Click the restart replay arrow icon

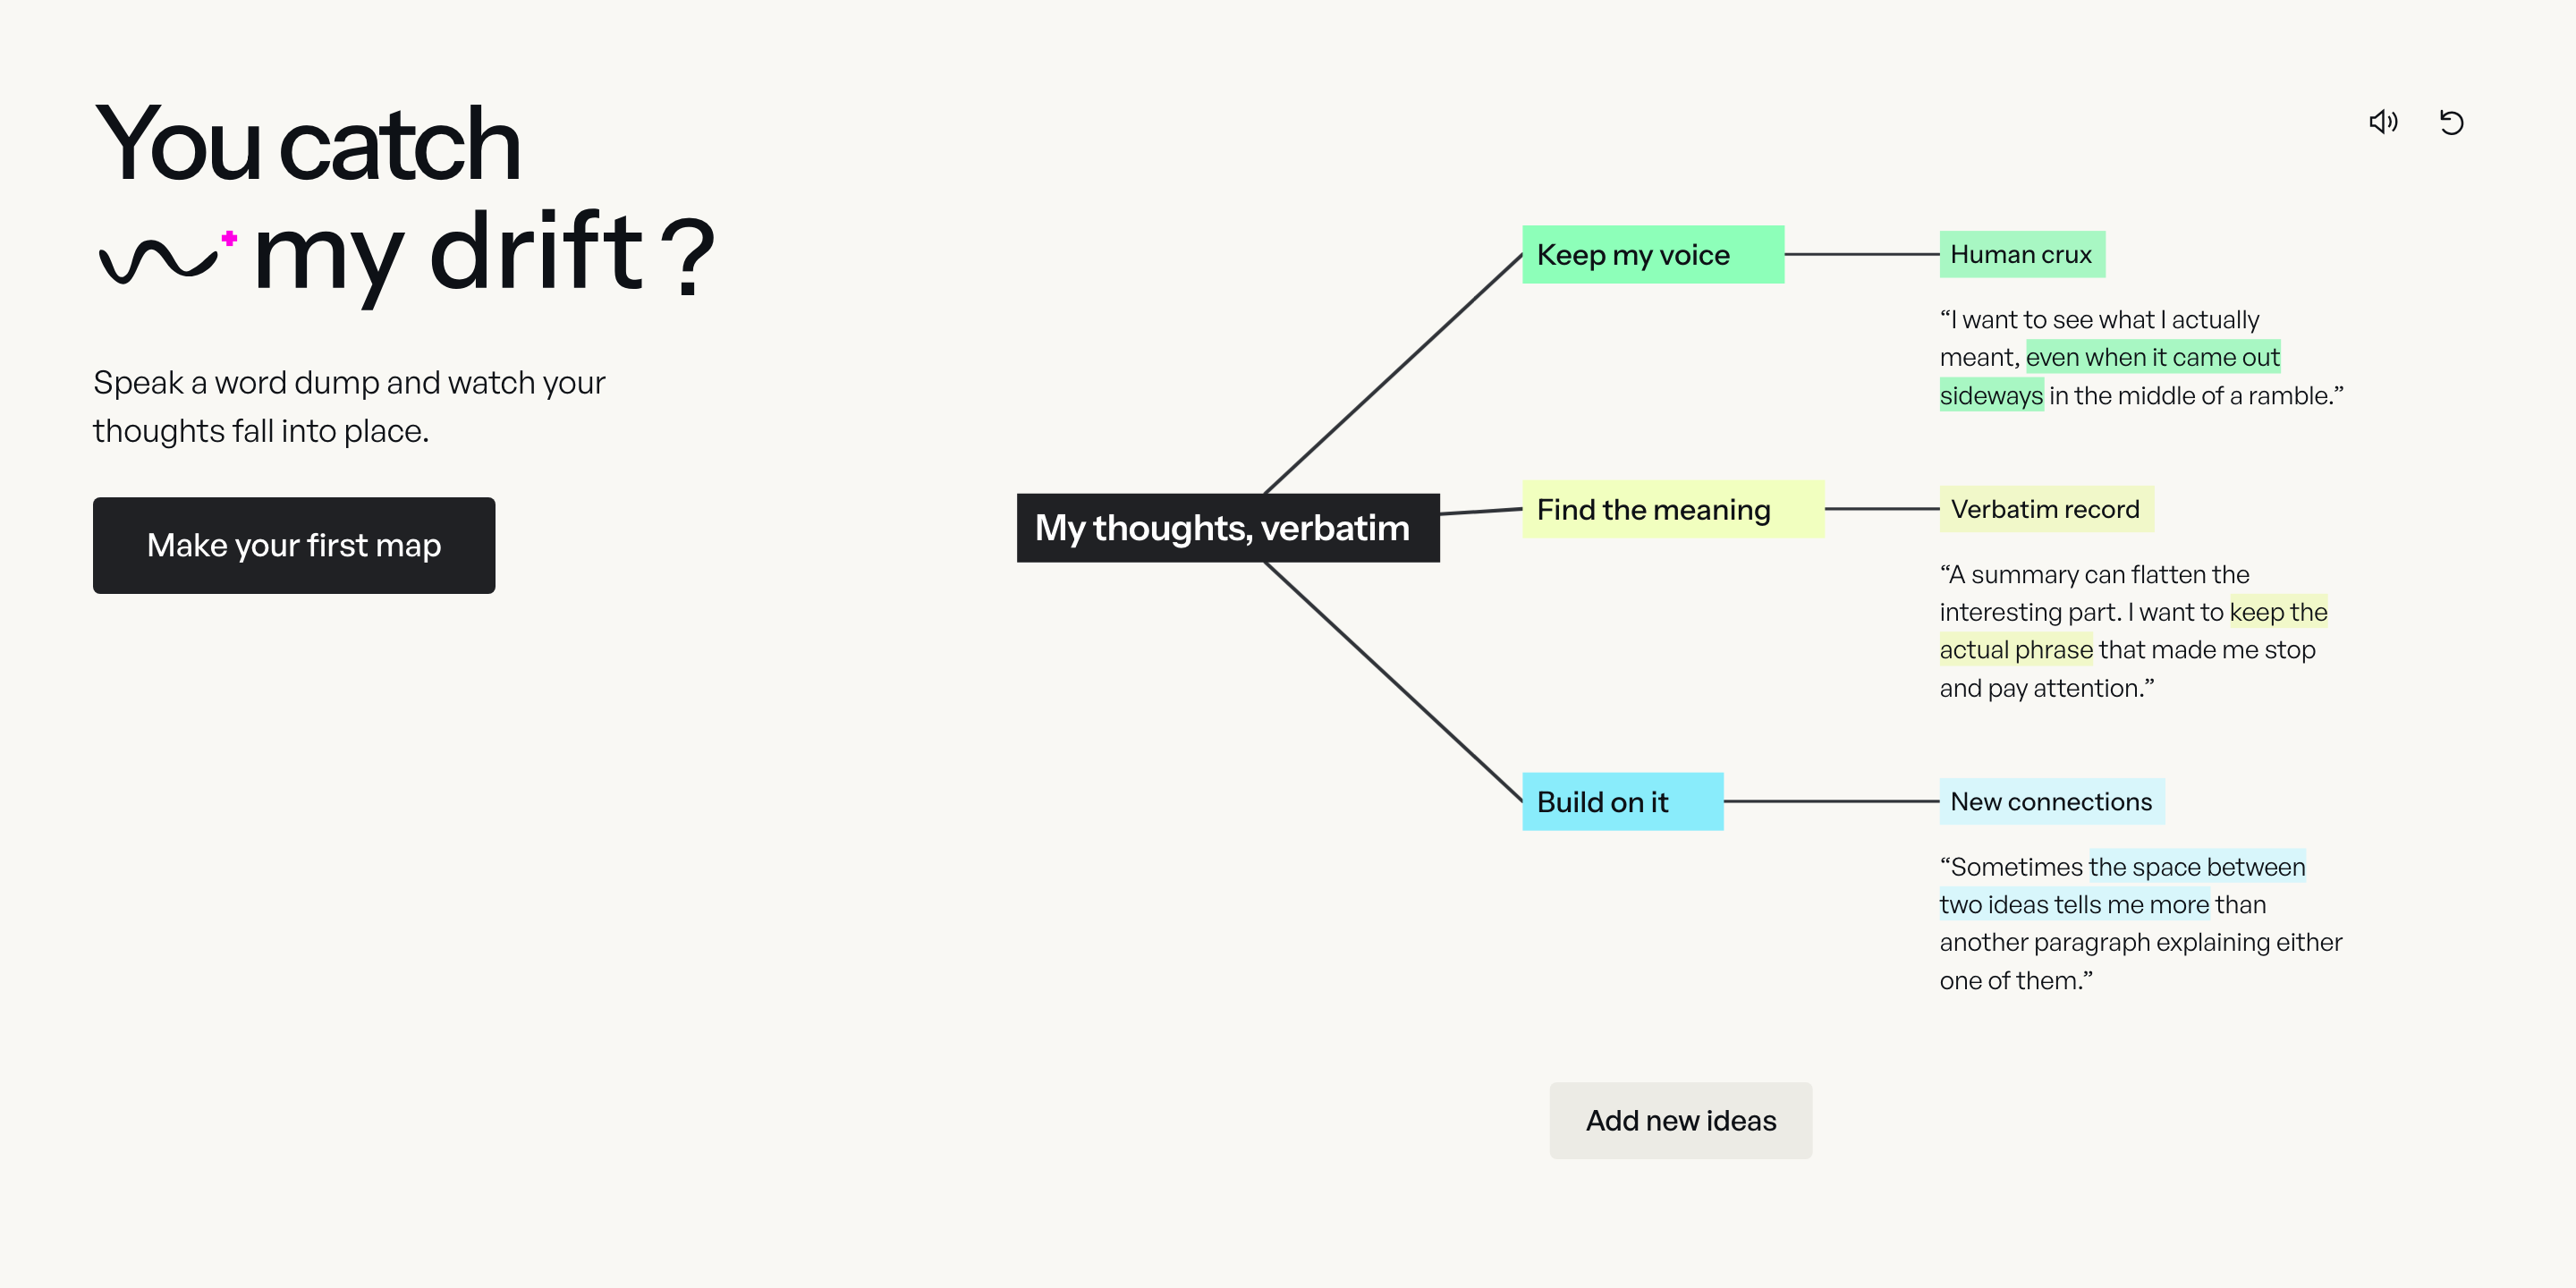(x=2451, y=122)
